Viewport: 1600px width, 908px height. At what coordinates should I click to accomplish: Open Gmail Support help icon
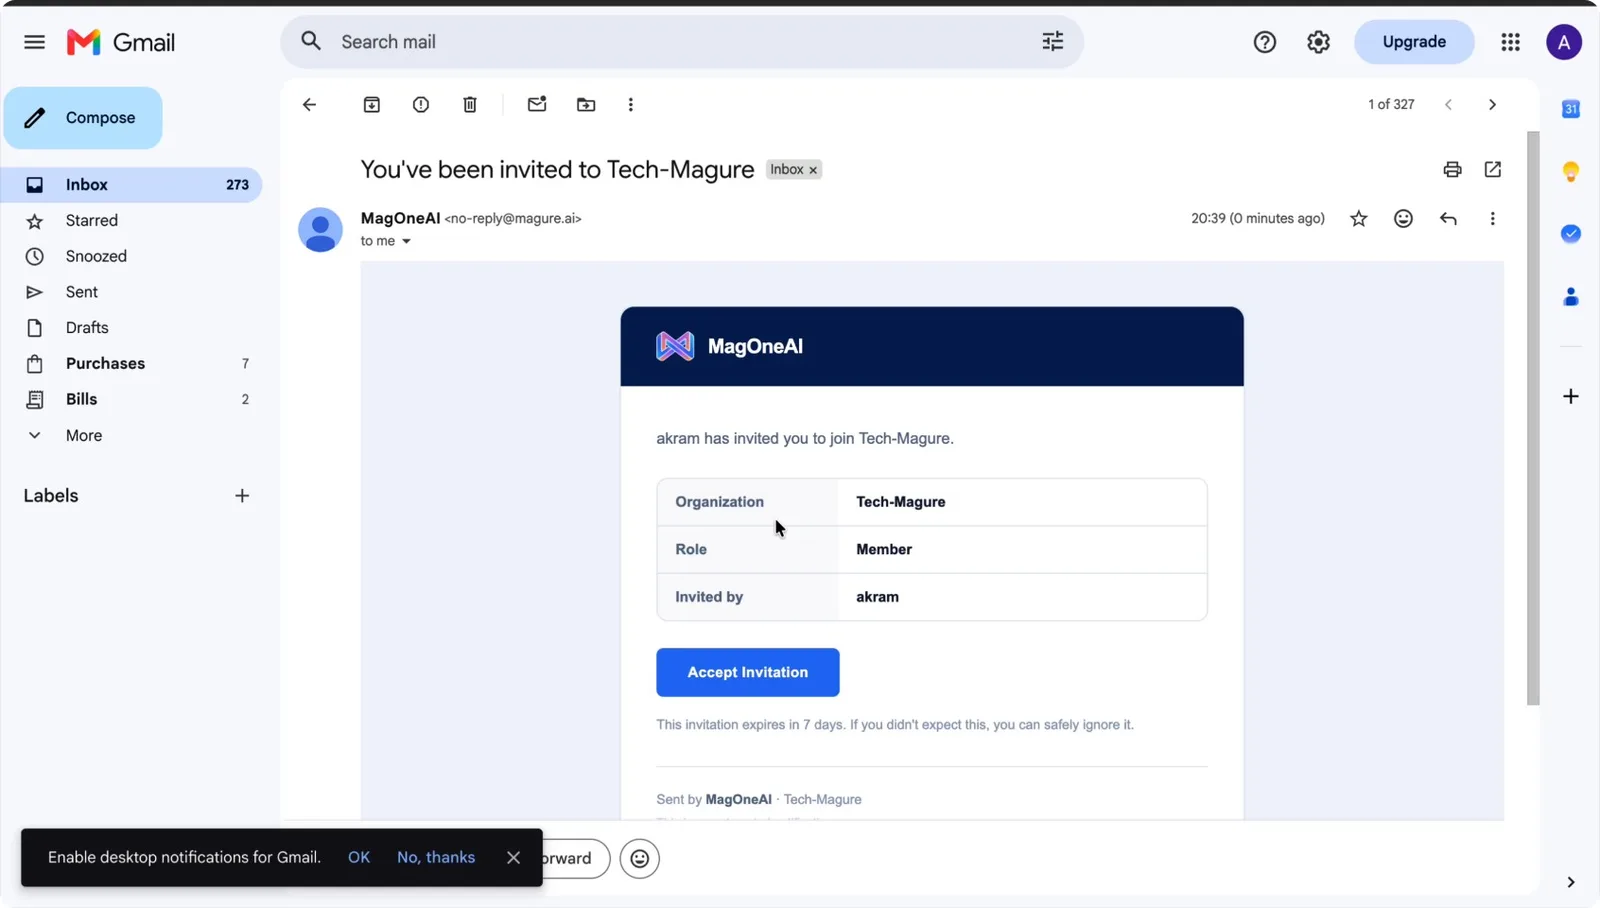pos(1264,42)
